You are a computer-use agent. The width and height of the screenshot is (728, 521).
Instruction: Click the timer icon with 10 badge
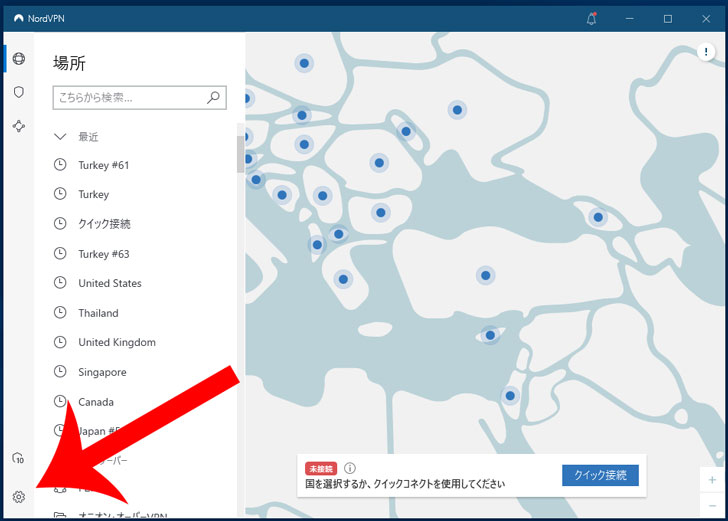[x=18, y=458]
